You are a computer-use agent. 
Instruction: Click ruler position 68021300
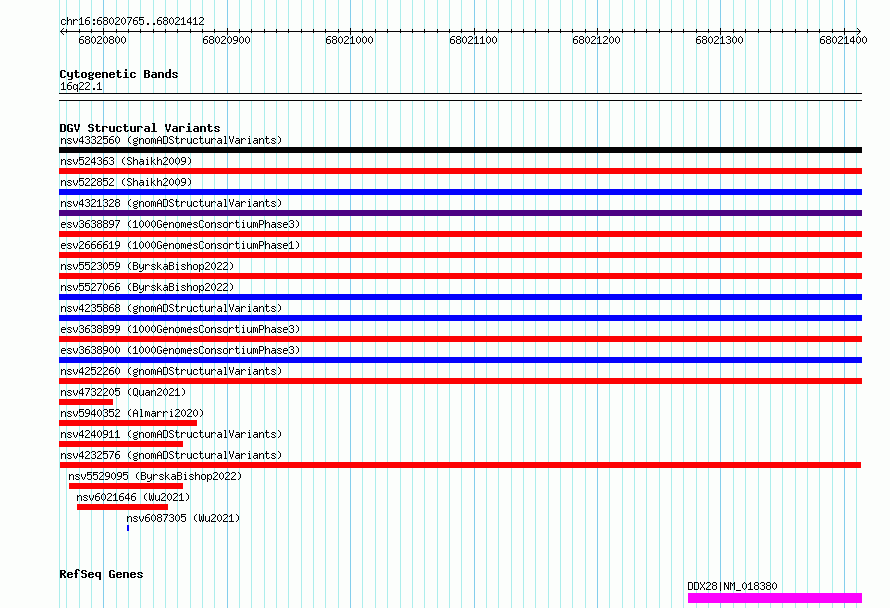[719, 40]
